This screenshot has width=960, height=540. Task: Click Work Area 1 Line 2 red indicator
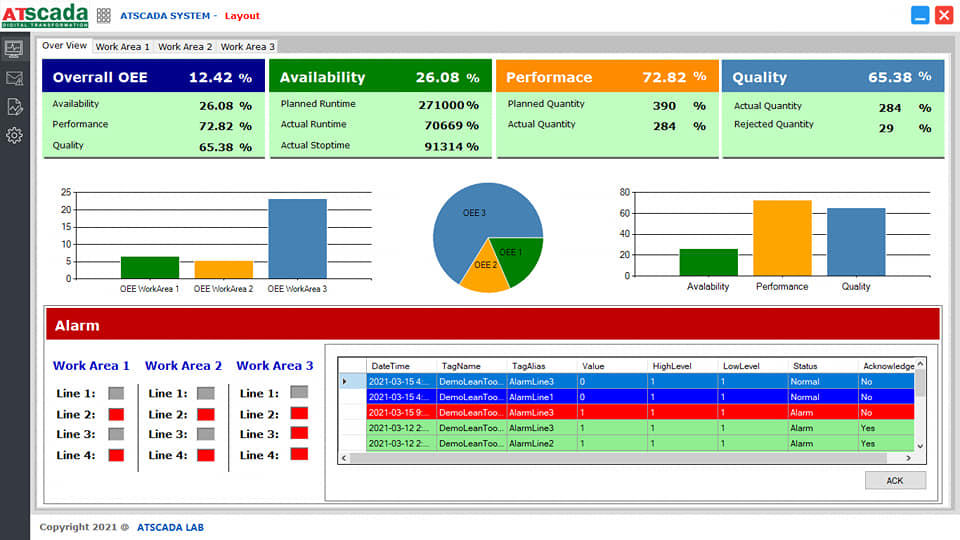pyautogui.click(x=116, y=414)
